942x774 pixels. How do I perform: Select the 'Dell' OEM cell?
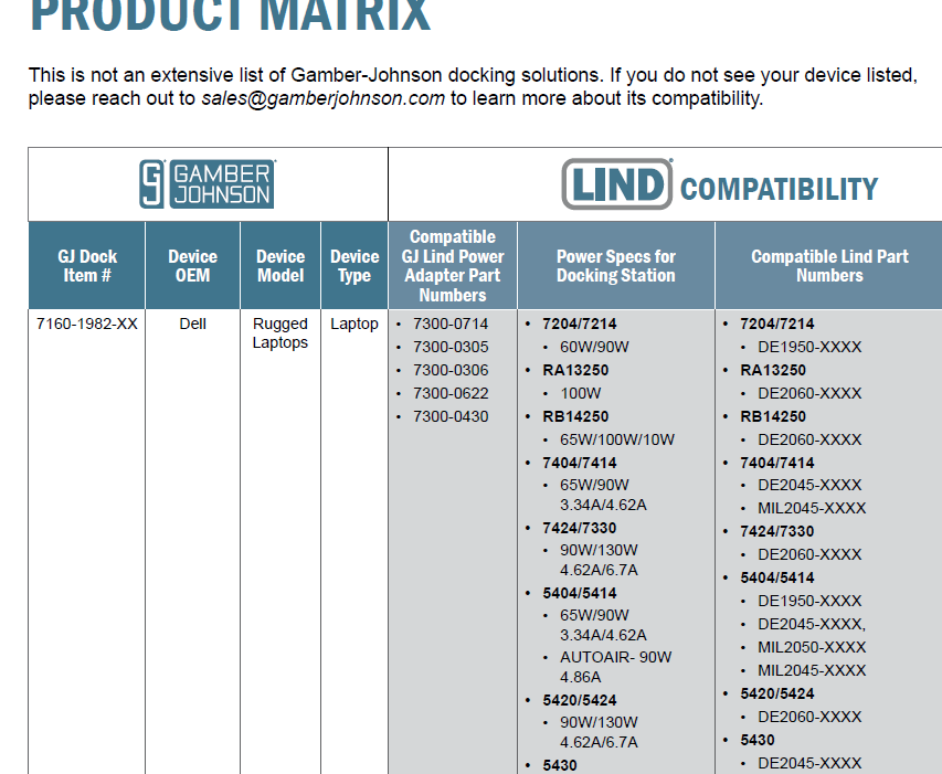point(192,324)
